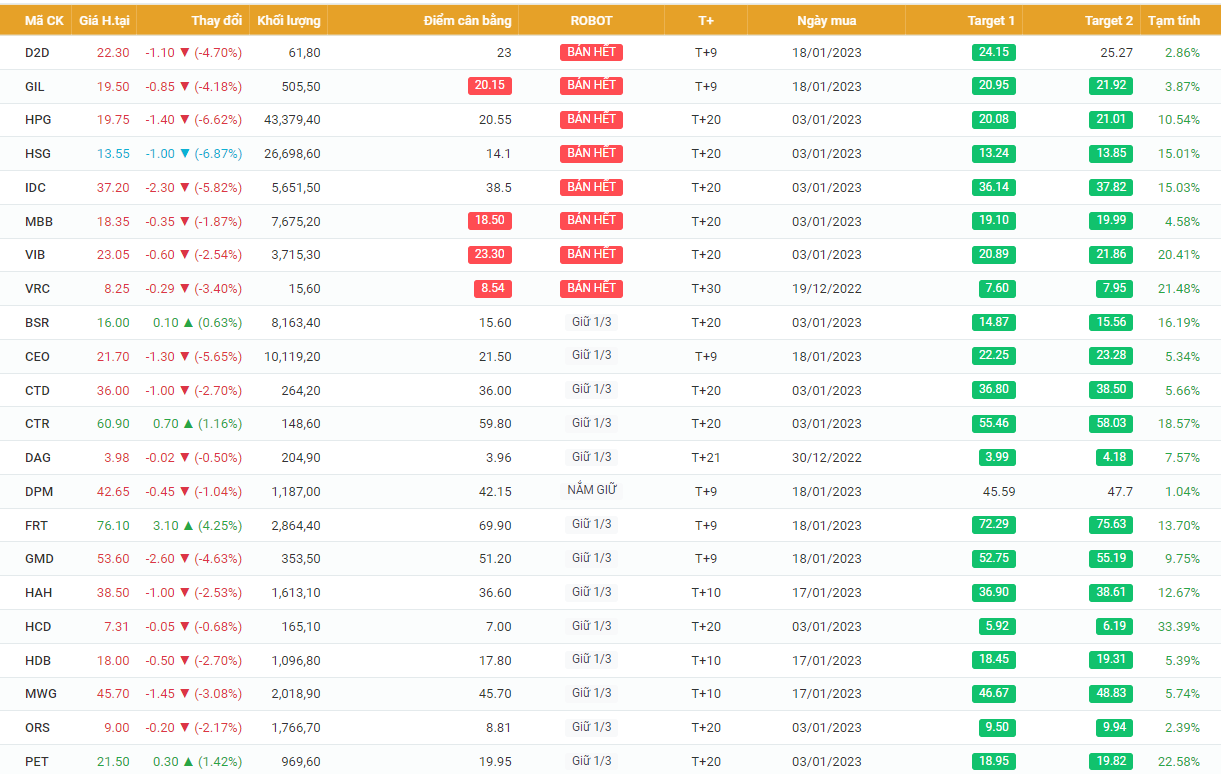Click the ROBOT column header
The image size is (1221, 774).
(x=591, y=20)
